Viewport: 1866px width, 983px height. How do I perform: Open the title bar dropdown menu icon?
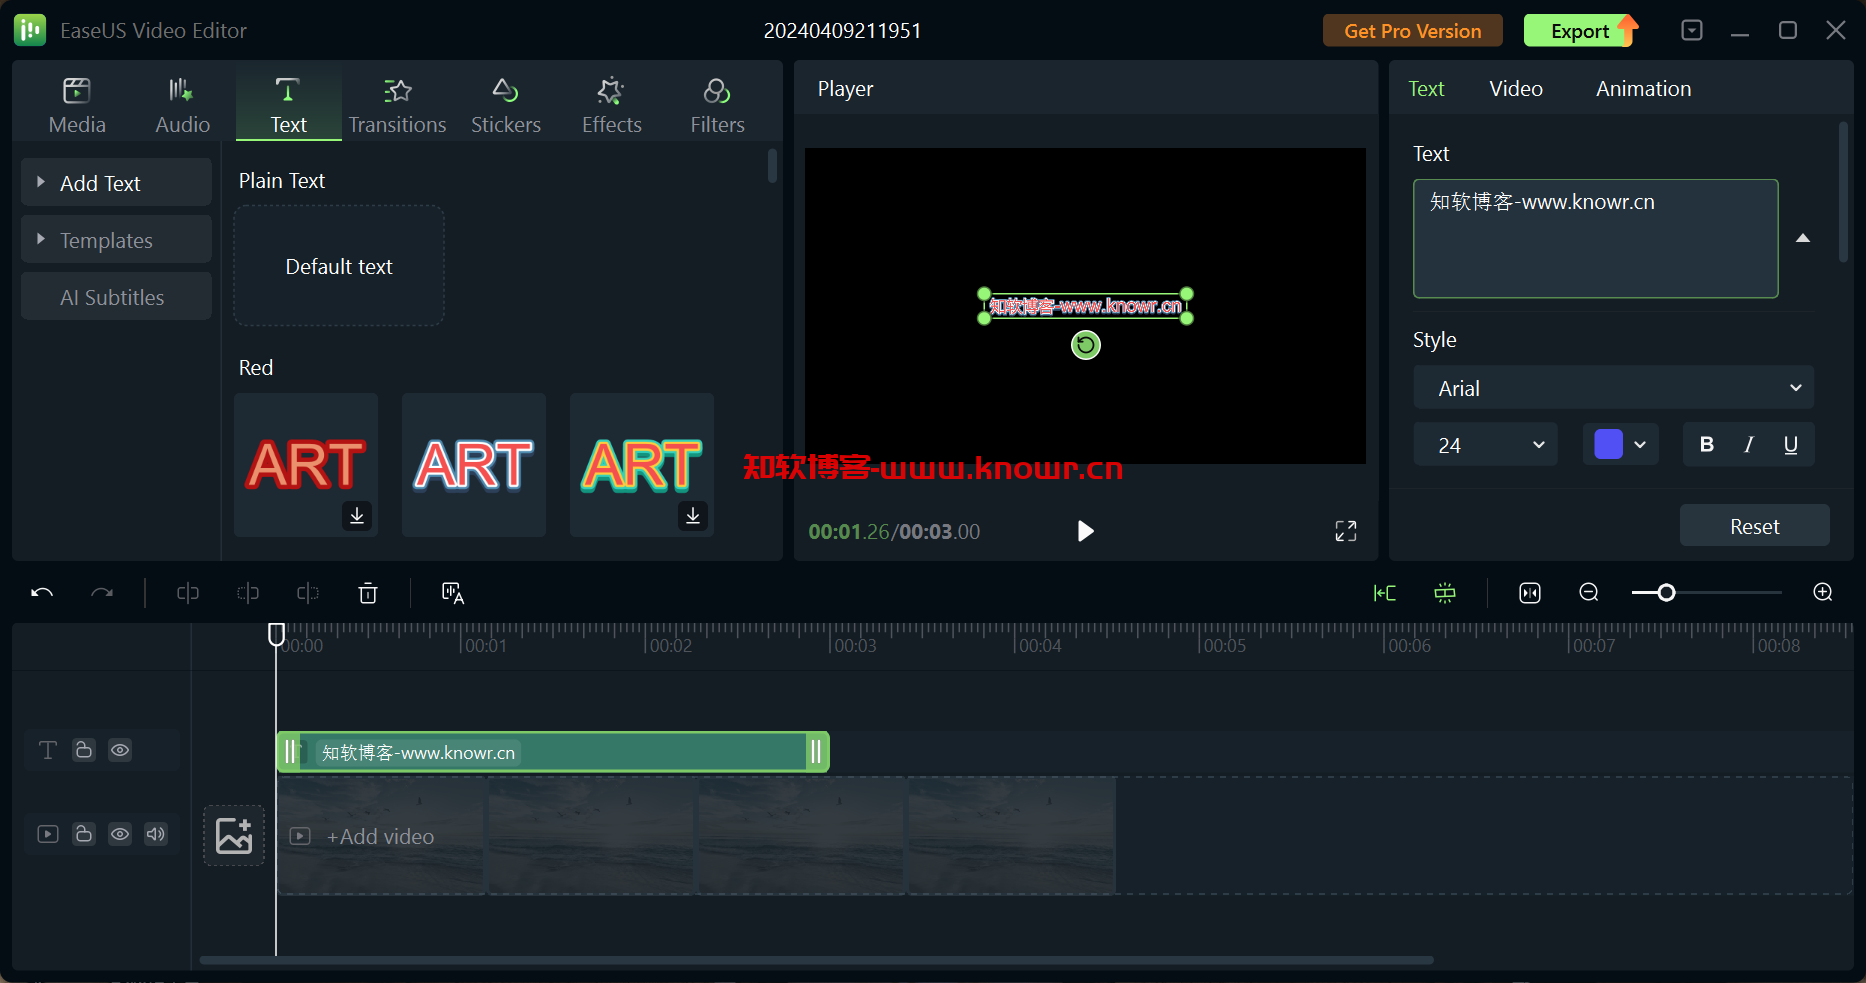tap(1692, 31)
